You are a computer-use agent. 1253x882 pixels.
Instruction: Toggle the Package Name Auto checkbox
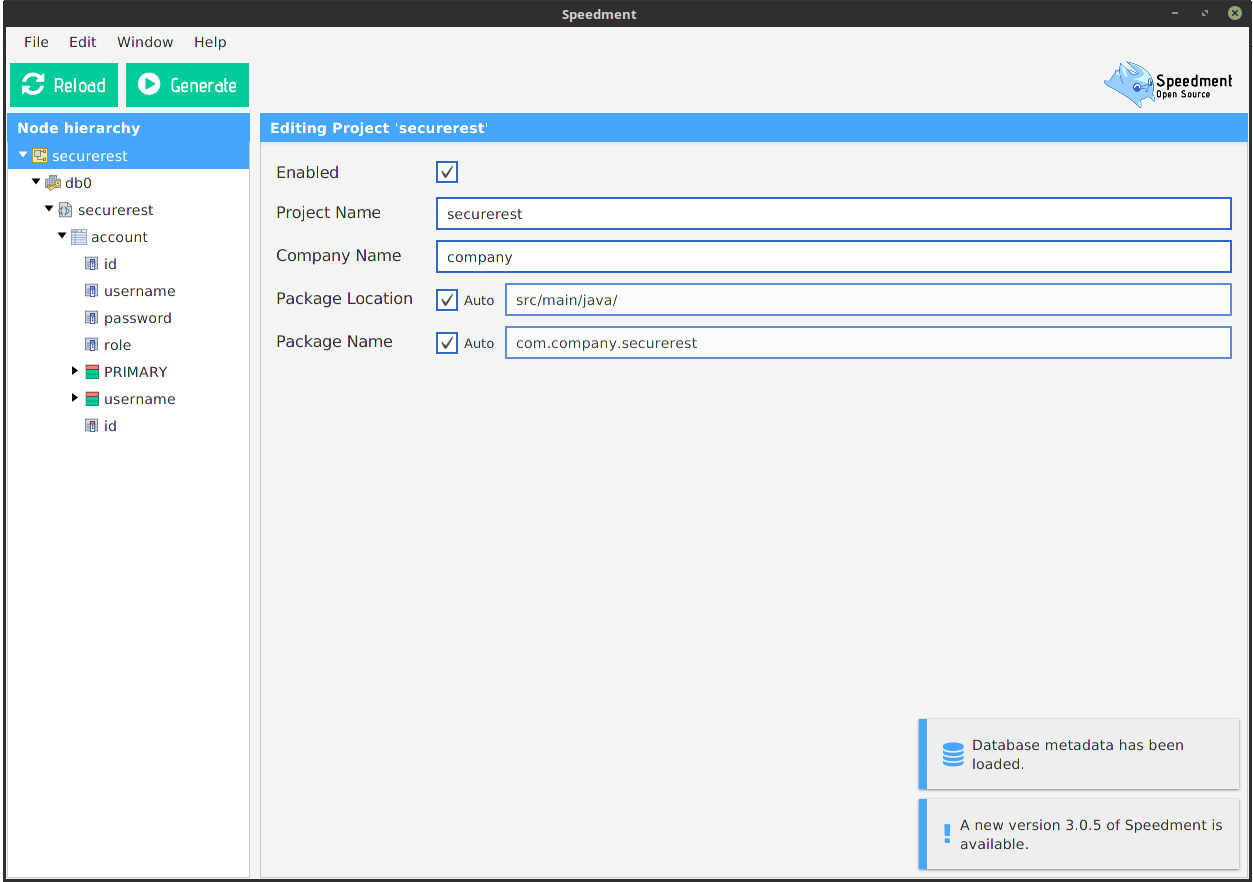point(447,343)
